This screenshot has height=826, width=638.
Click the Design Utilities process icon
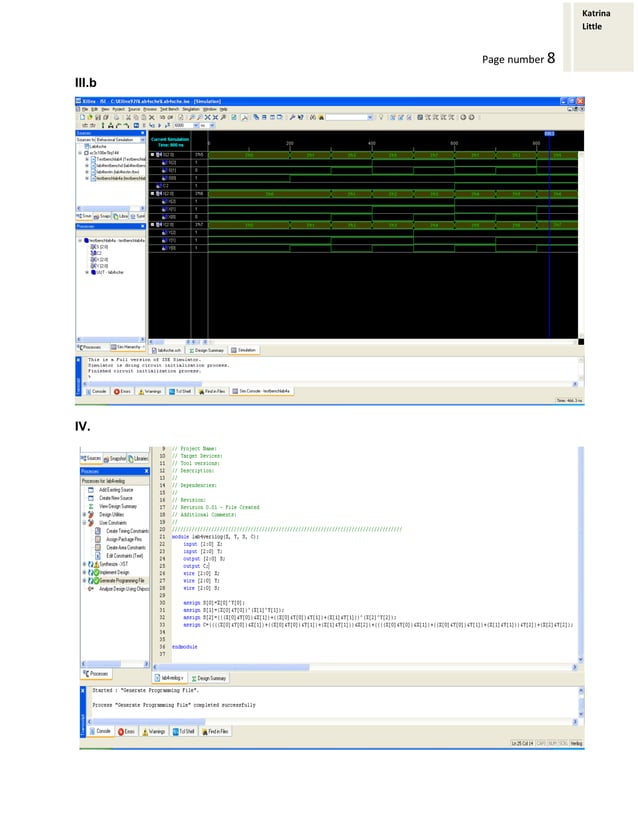pos(91,515)
